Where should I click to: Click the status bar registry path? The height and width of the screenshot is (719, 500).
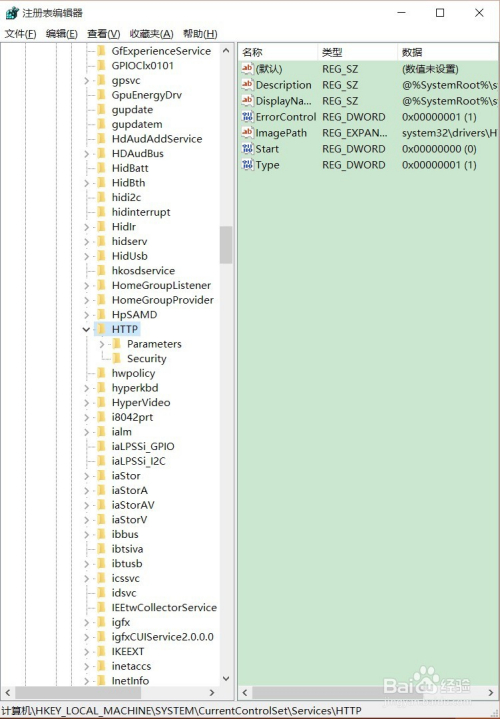[x=181, y=710]
